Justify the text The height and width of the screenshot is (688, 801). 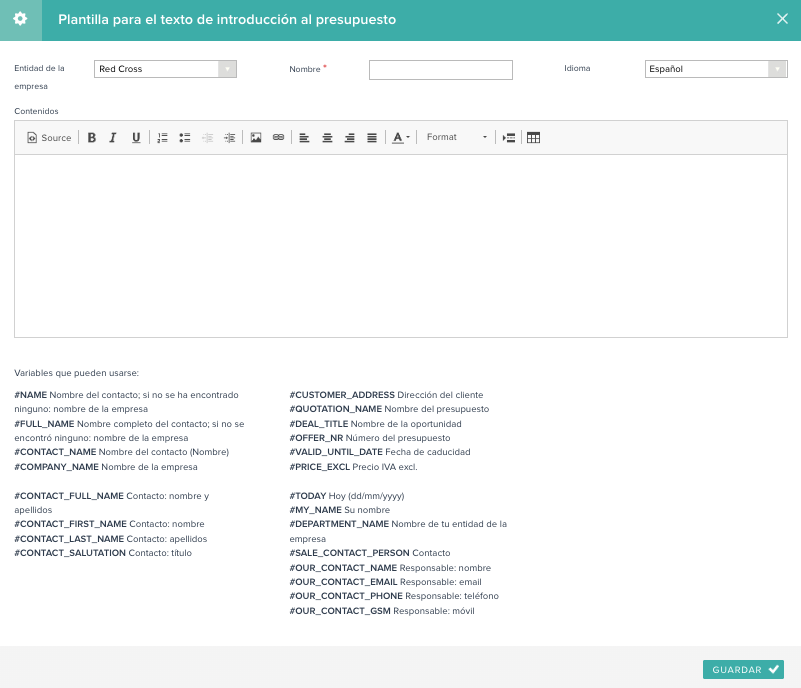click(372, 137)
